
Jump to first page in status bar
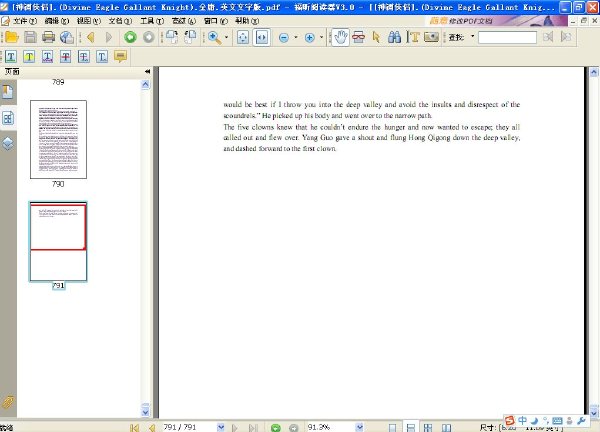pos(135,428)
